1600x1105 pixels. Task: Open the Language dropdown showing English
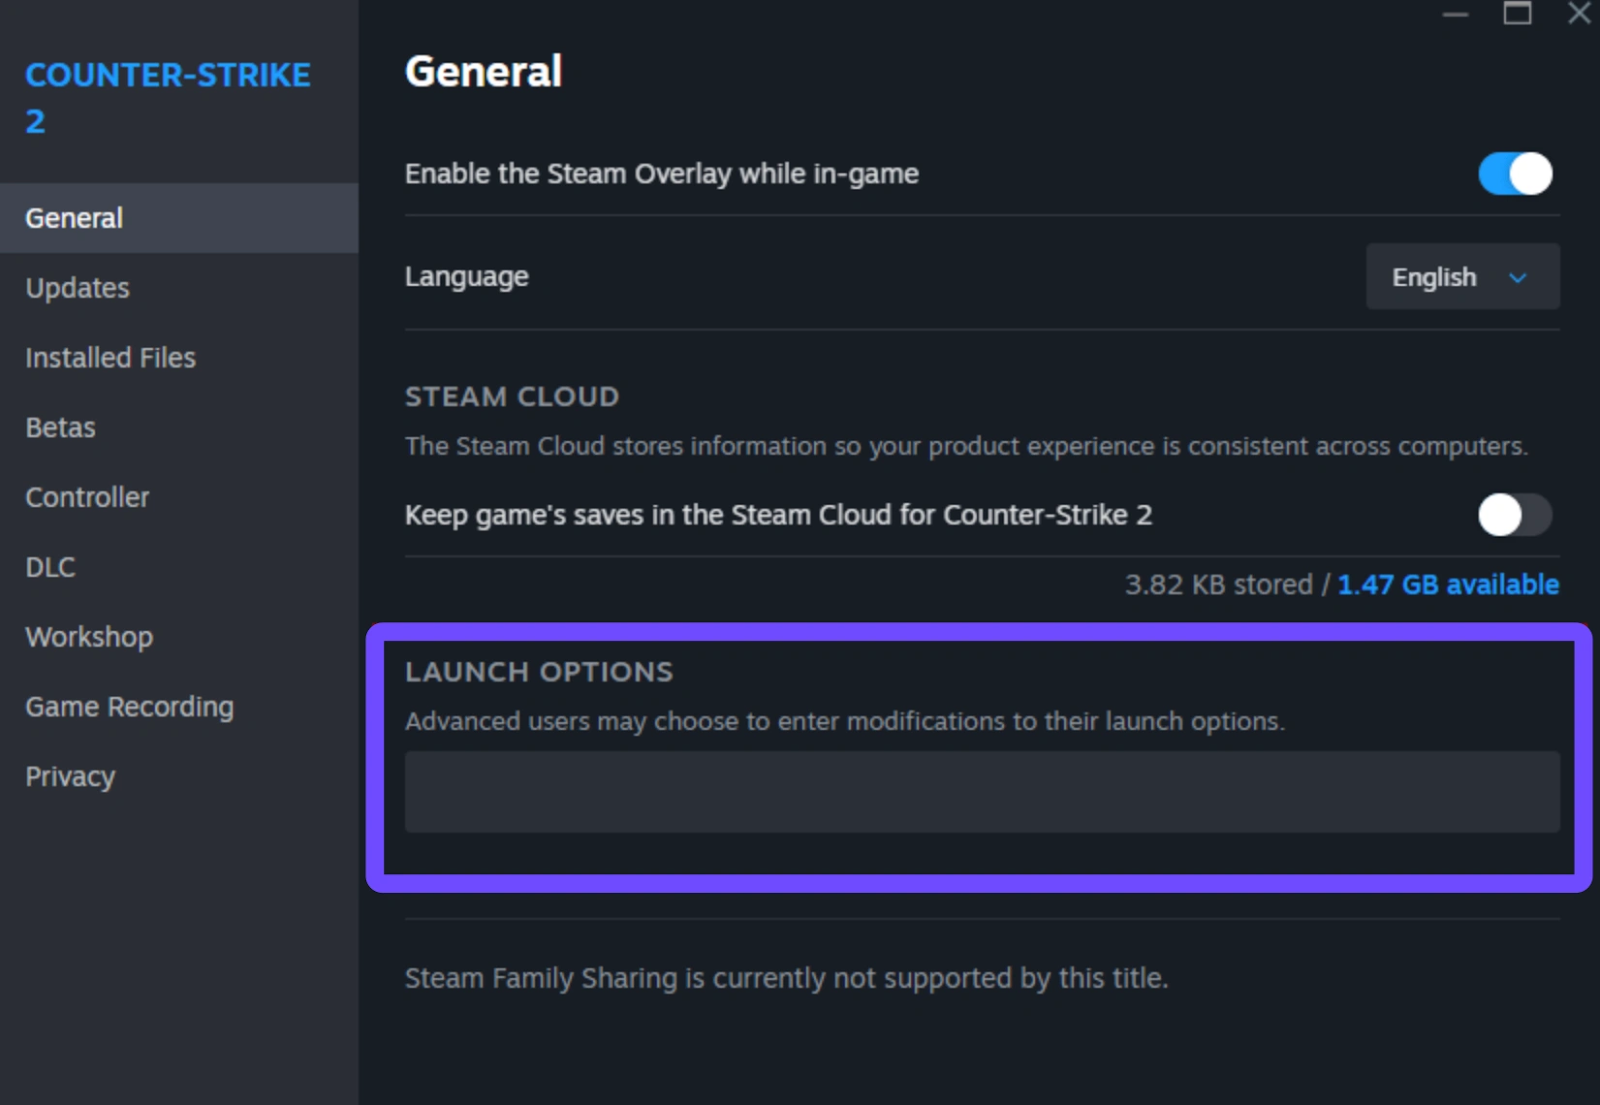coord(1461,277)
